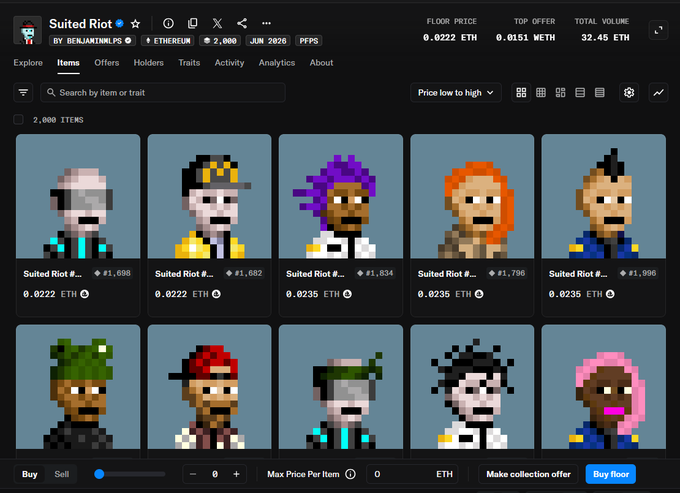Open the three-dot more options menu
The image size is (680, 493).
(x=266, y=23)
